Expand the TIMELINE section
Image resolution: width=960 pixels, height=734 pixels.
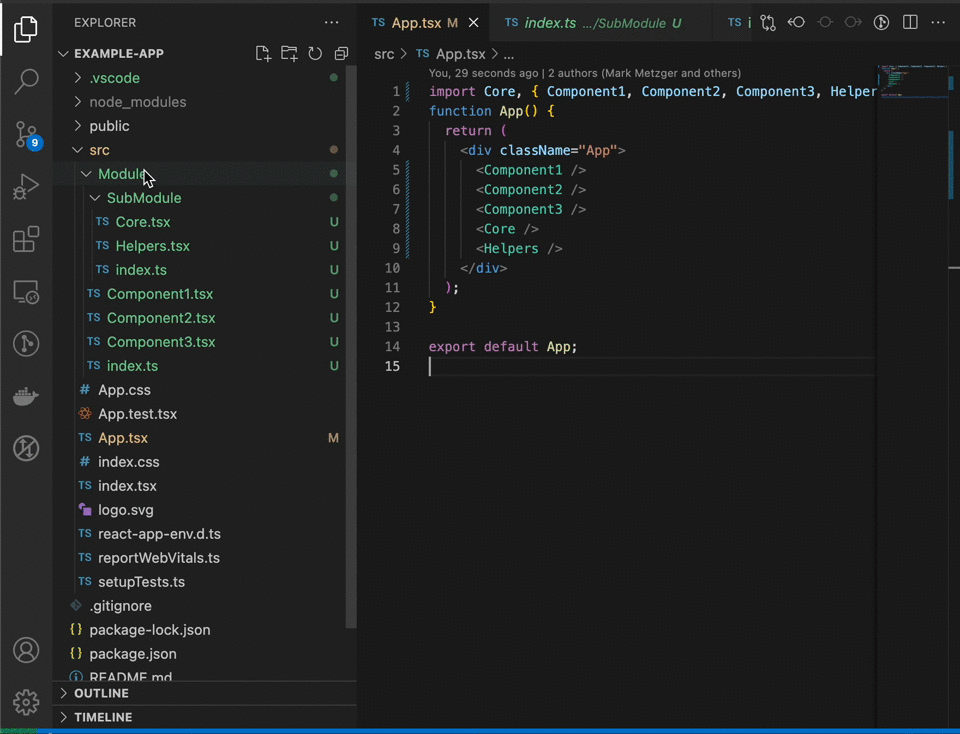(x=204, y=717)
